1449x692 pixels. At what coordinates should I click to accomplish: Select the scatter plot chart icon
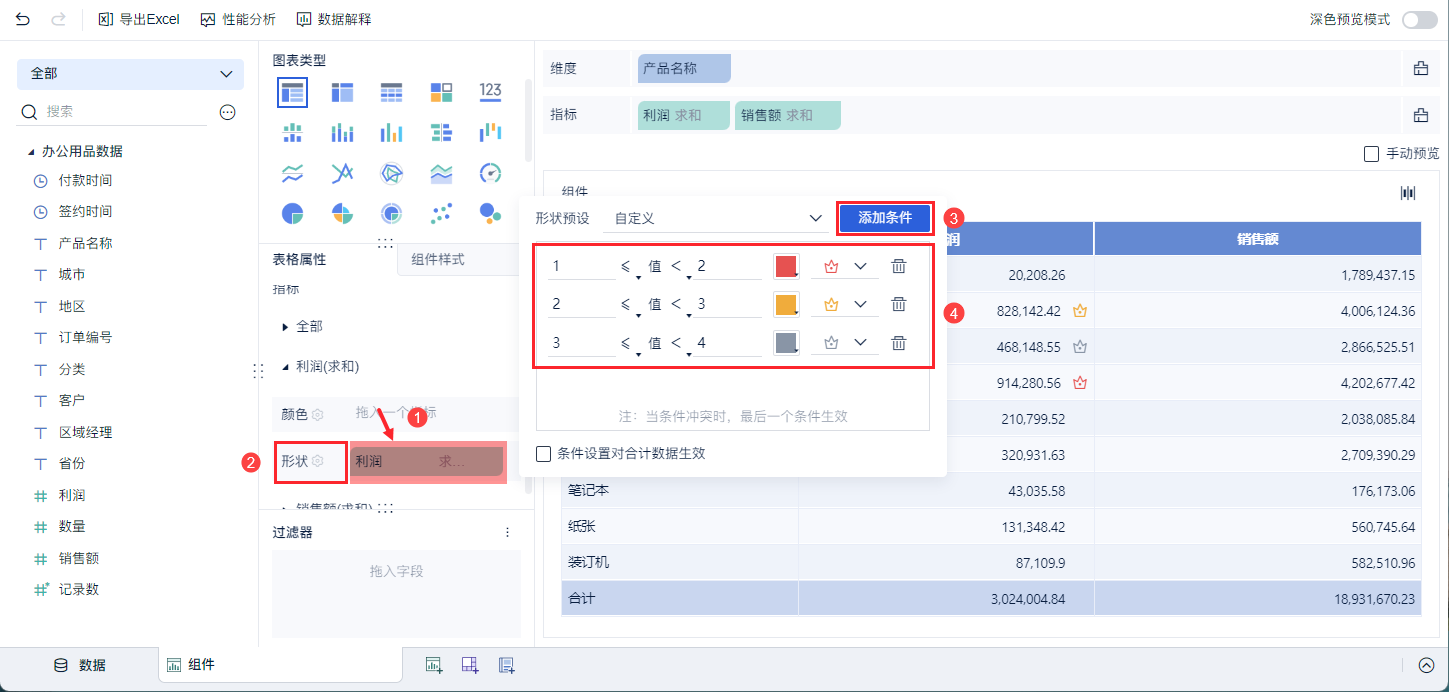tap(441, 213)
